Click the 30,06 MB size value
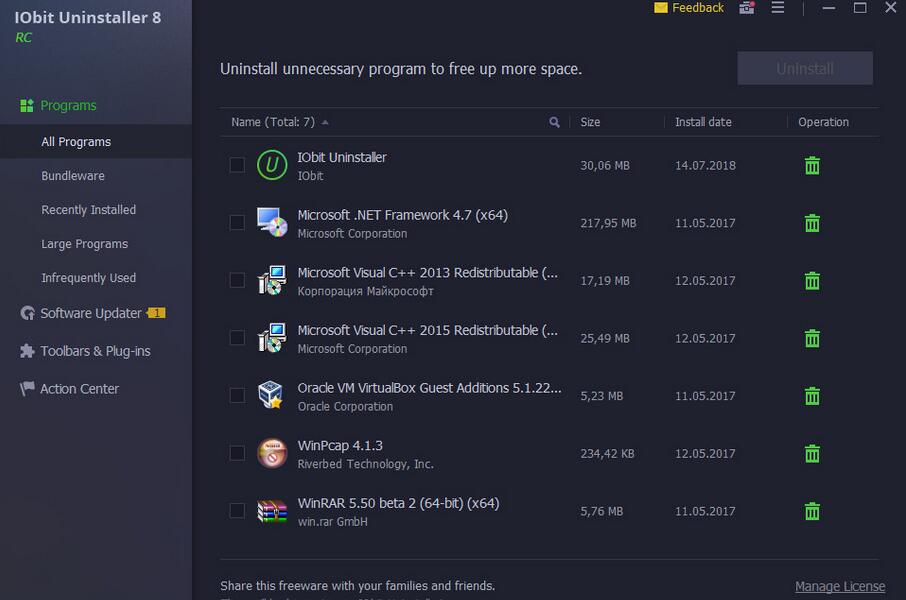906x600 pixels. (604, 165)
